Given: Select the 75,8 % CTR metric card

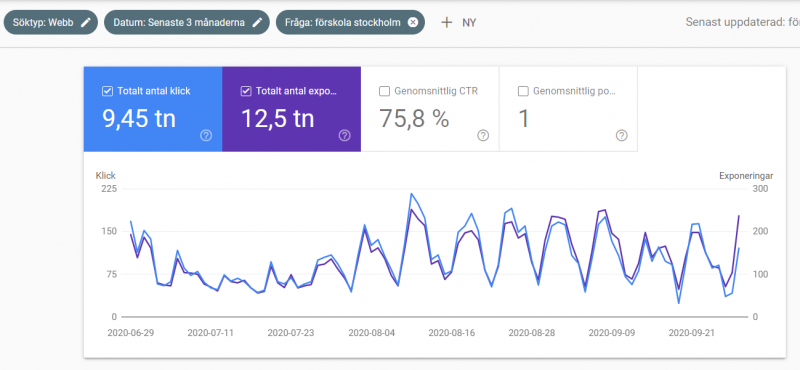Looking at the screenshot, I should click(430, 109).
